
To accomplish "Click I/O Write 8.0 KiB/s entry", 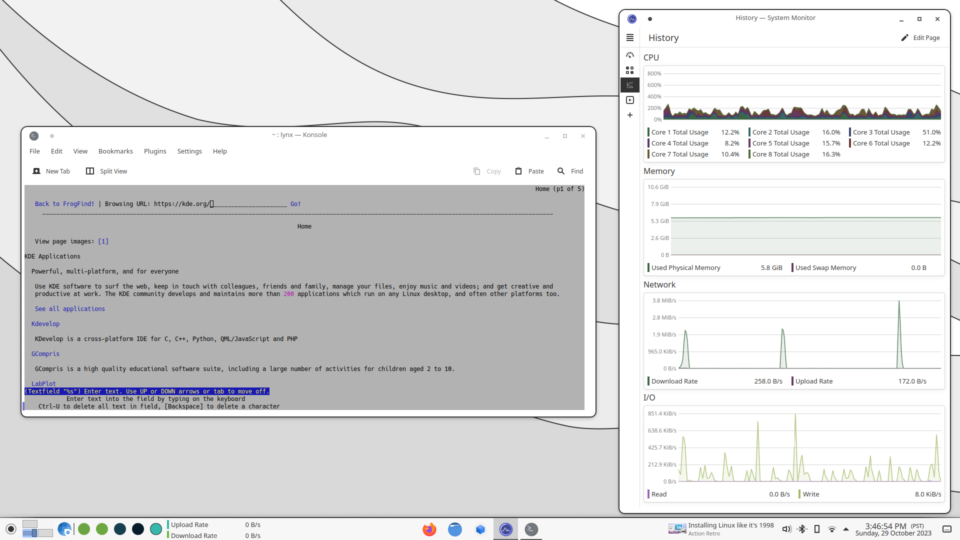I will pyautogui.click(x=870, y=494).
